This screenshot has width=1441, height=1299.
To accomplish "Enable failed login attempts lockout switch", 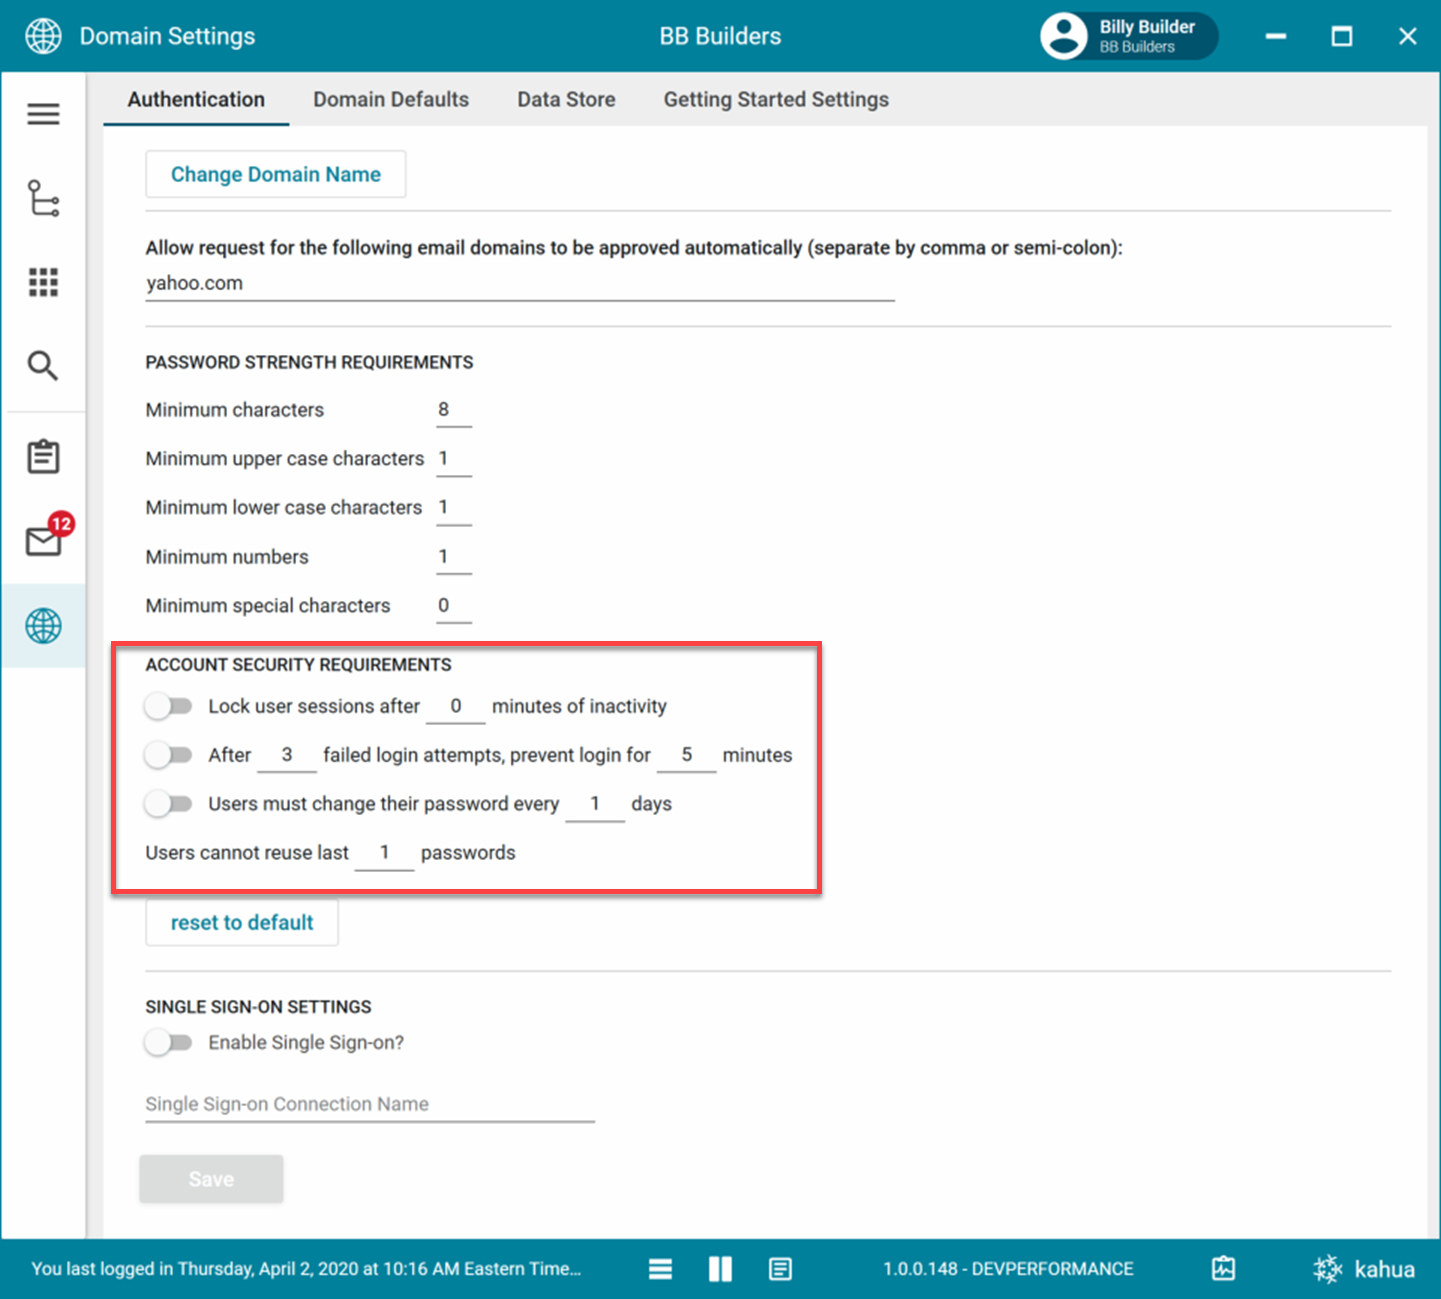I will (168, 755).
